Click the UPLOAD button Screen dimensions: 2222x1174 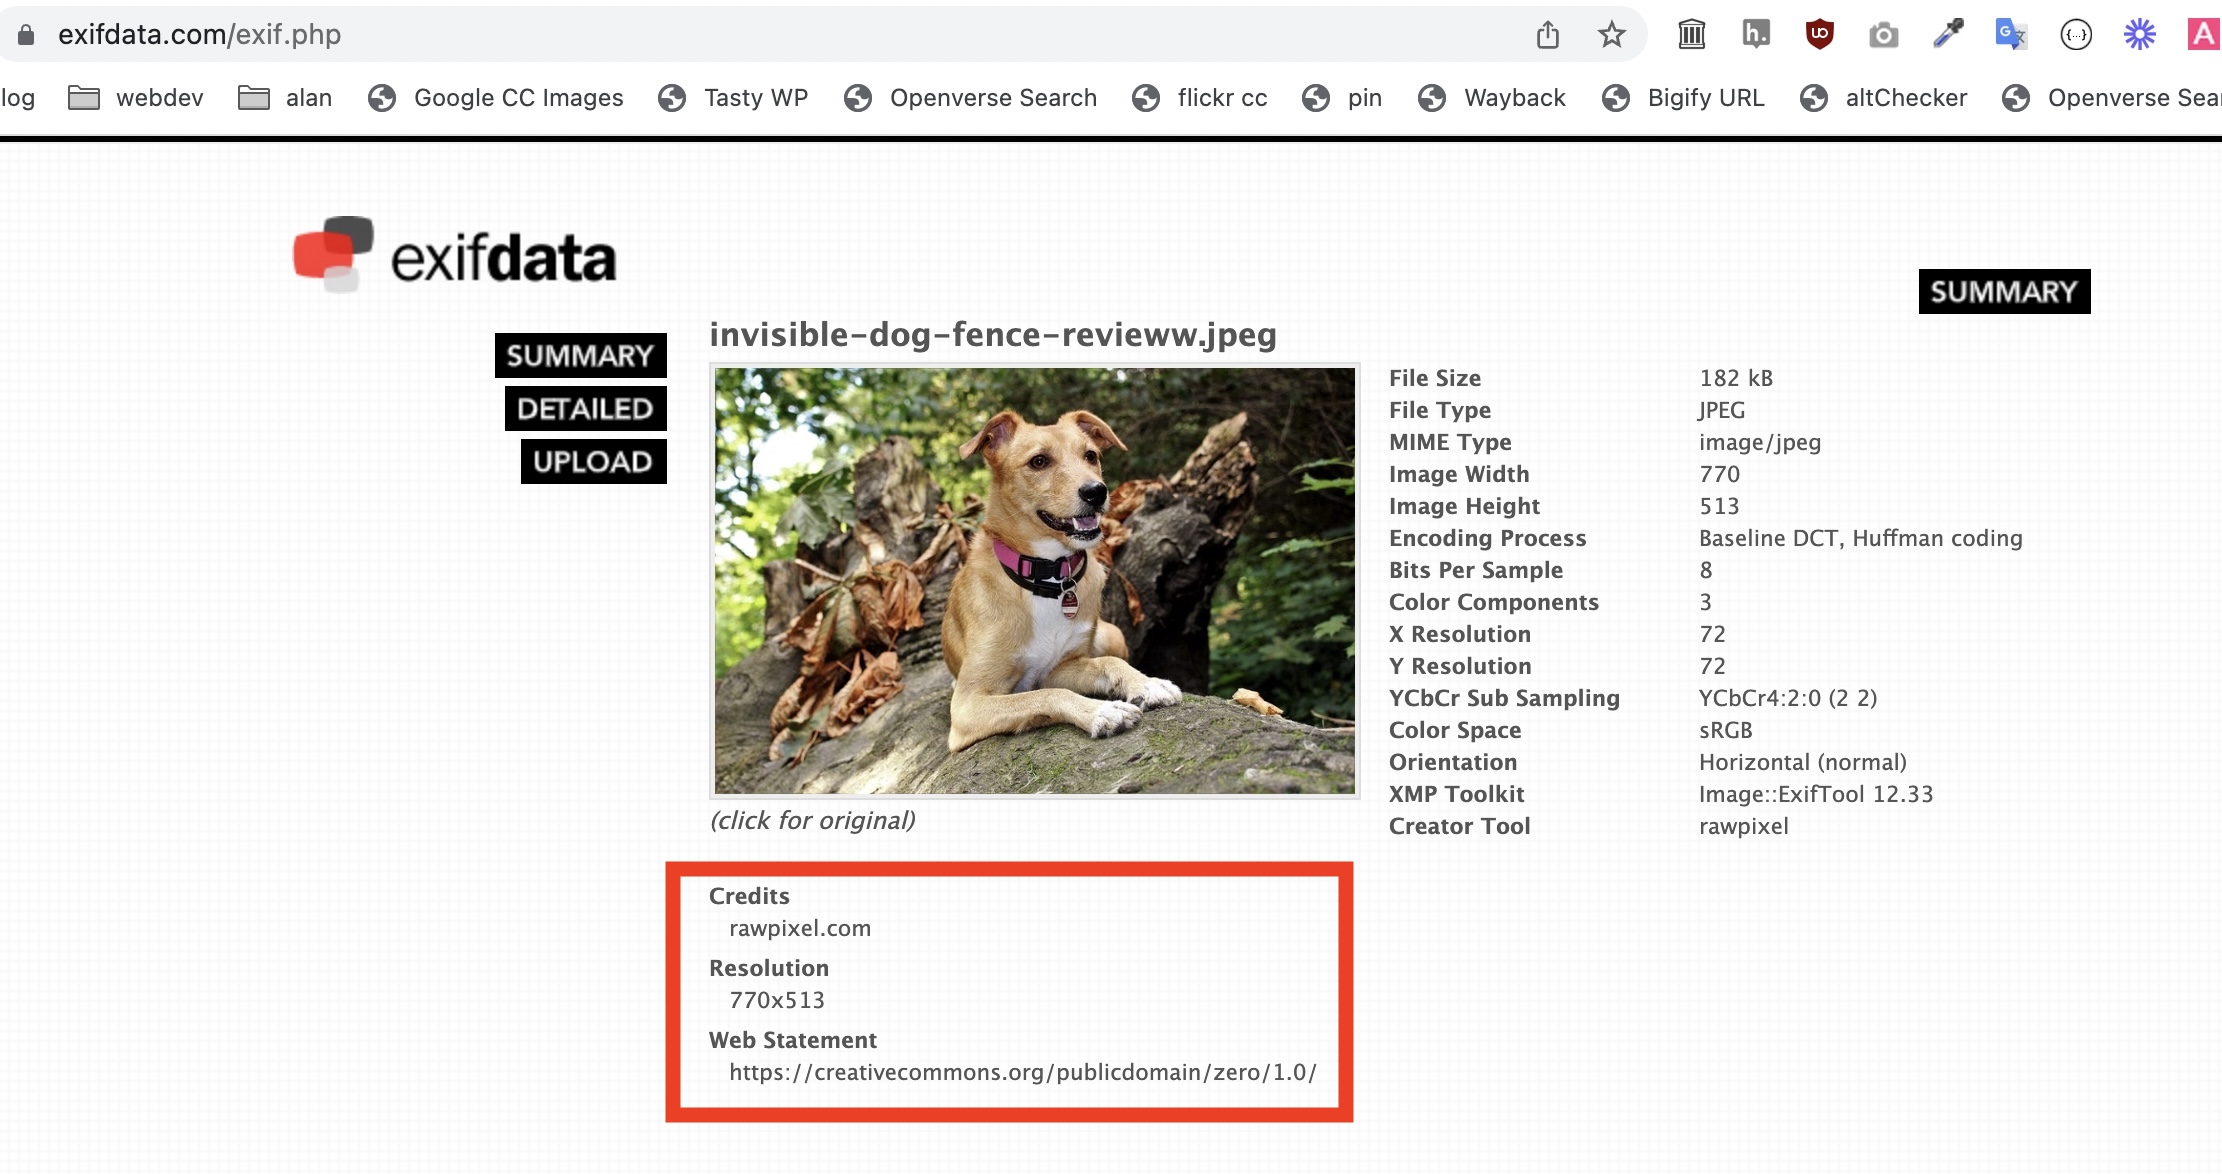pyautogui.click(x=593, y=462)
